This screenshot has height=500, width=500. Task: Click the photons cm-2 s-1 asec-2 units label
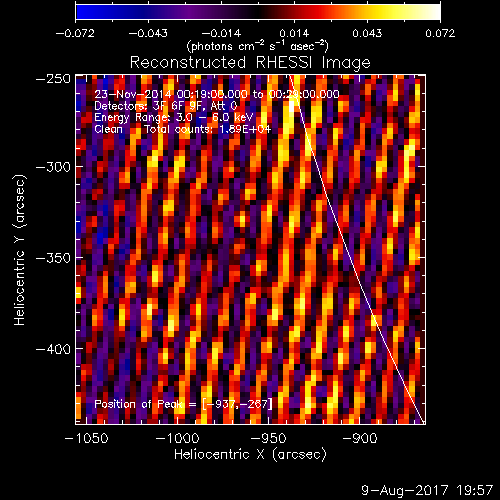click(257, 46)
